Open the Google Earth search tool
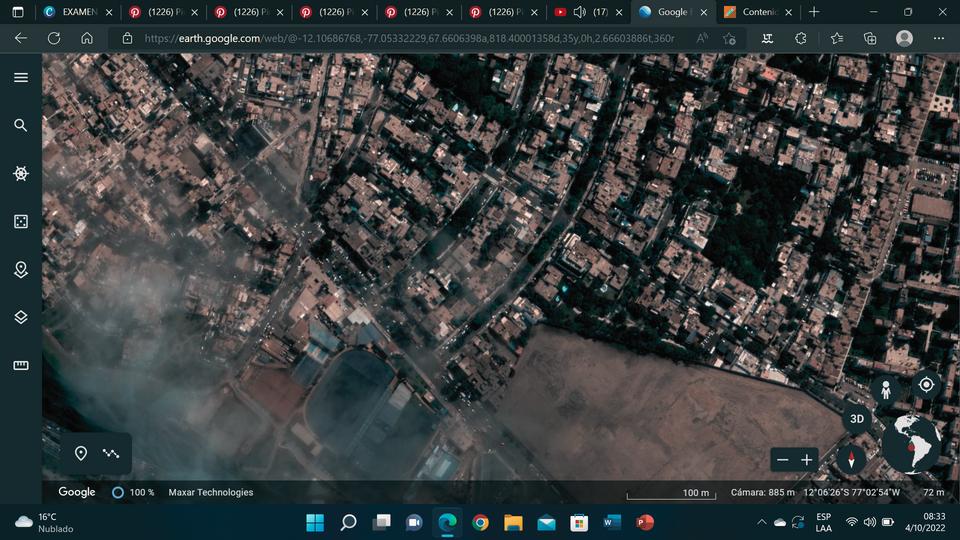Viewport: 960px width, 540px height. pyautogui.click(x=21, y=126)
